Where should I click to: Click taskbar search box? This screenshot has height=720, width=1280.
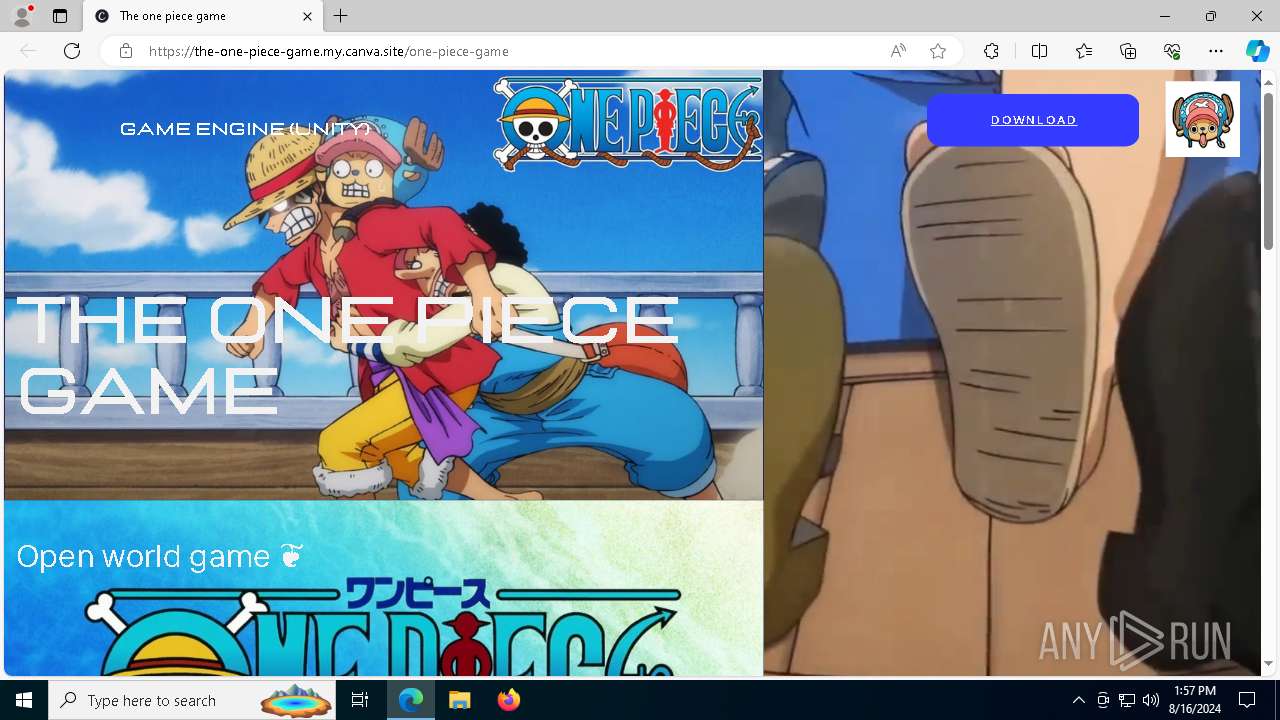pos(194,700)
